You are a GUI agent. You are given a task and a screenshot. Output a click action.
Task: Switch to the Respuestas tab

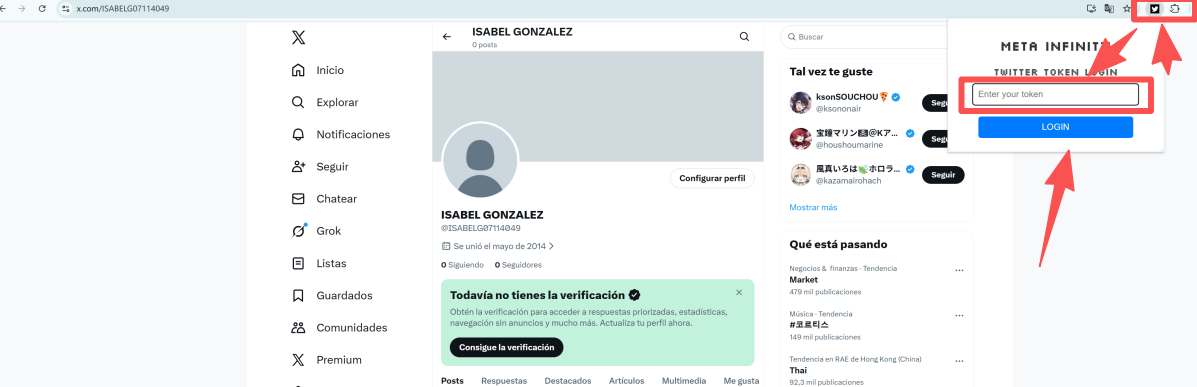pyautogui.click(x=504, y=380)
